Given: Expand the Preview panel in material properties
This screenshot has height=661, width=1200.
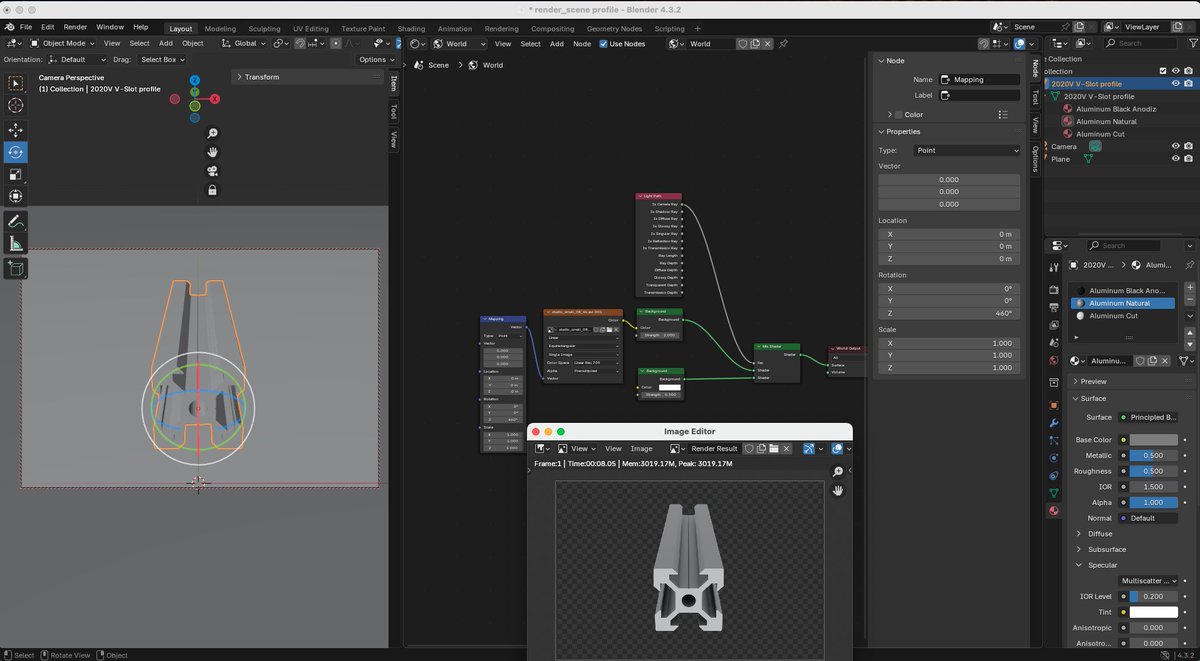Looking at the screenshot, I should [1094, 381].
